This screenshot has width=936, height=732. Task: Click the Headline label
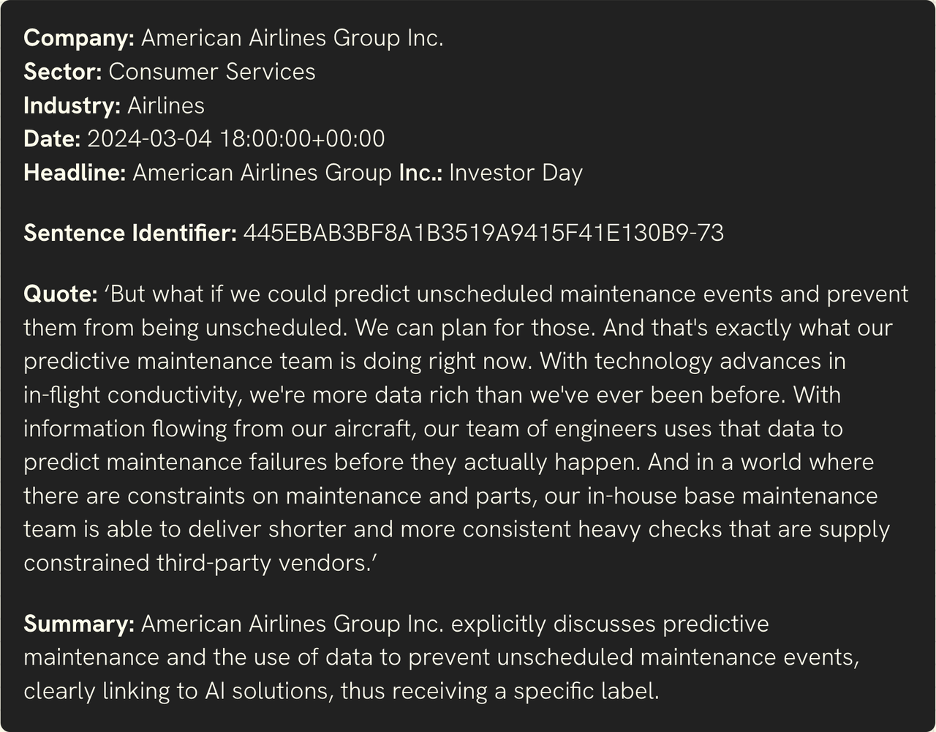coord(75,173)
